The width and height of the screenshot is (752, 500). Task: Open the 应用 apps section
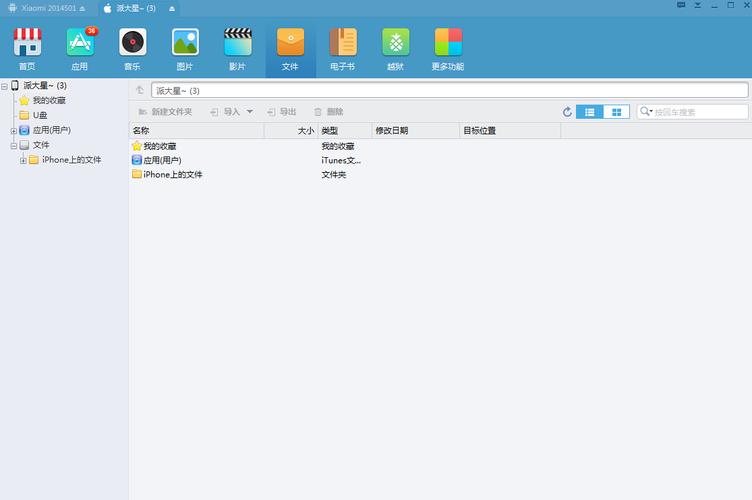pyautogui.click(x=80, y=48)
